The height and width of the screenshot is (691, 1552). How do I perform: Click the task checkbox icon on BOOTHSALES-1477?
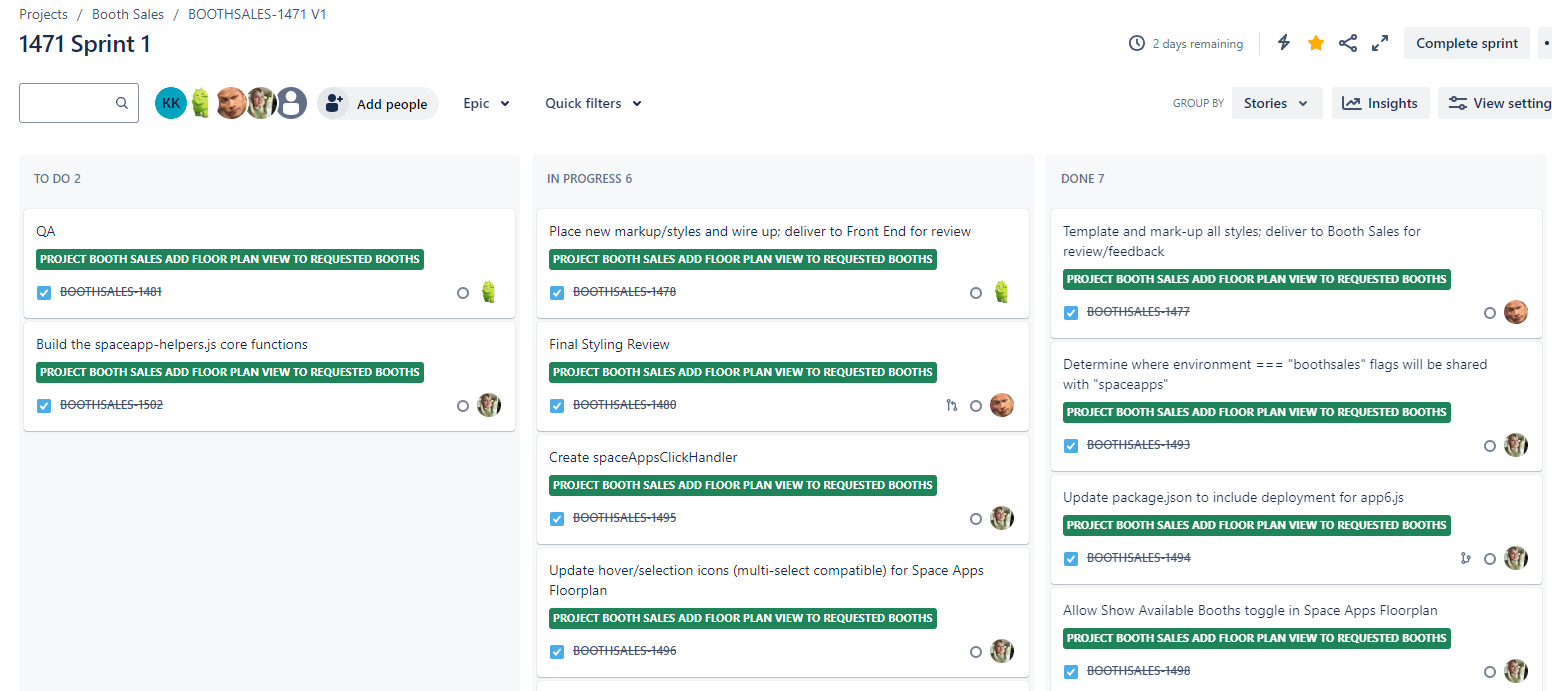click(x=1071, y=313)
